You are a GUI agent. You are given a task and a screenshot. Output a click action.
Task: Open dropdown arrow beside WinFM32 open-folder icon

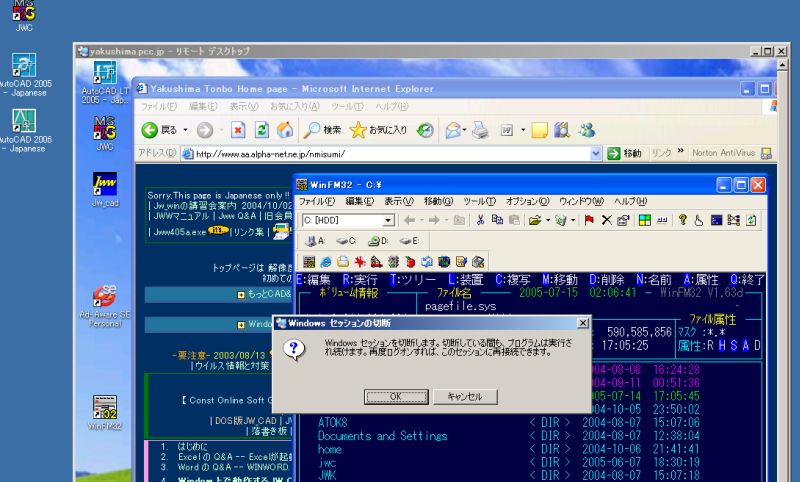click(548, 220)
